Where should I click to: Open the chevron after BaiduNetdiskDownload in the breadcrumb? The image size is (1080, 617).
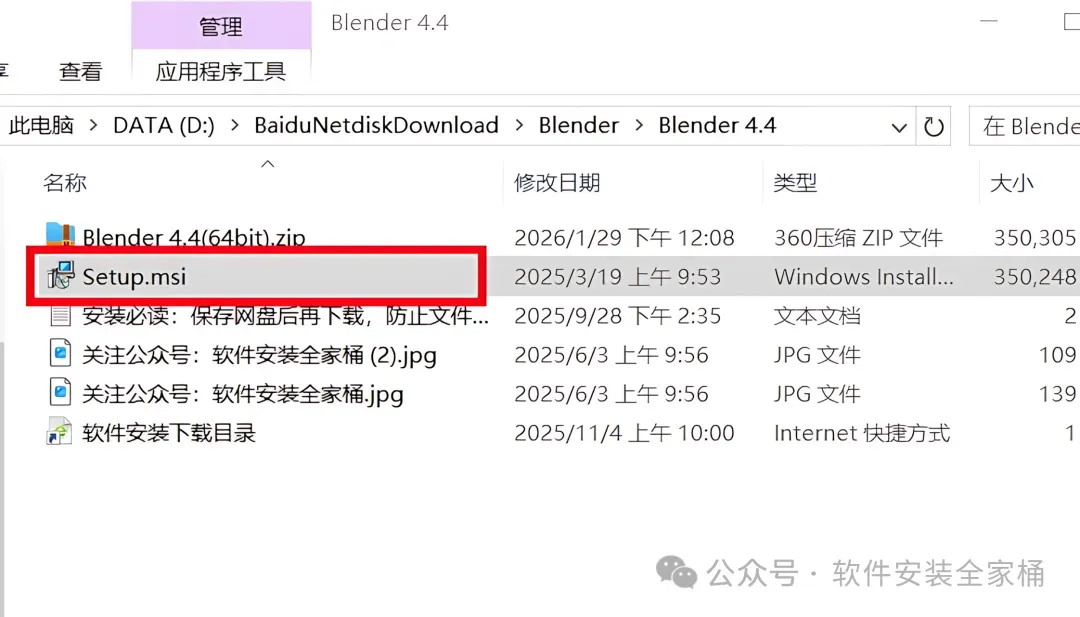(x=519, y=126)
